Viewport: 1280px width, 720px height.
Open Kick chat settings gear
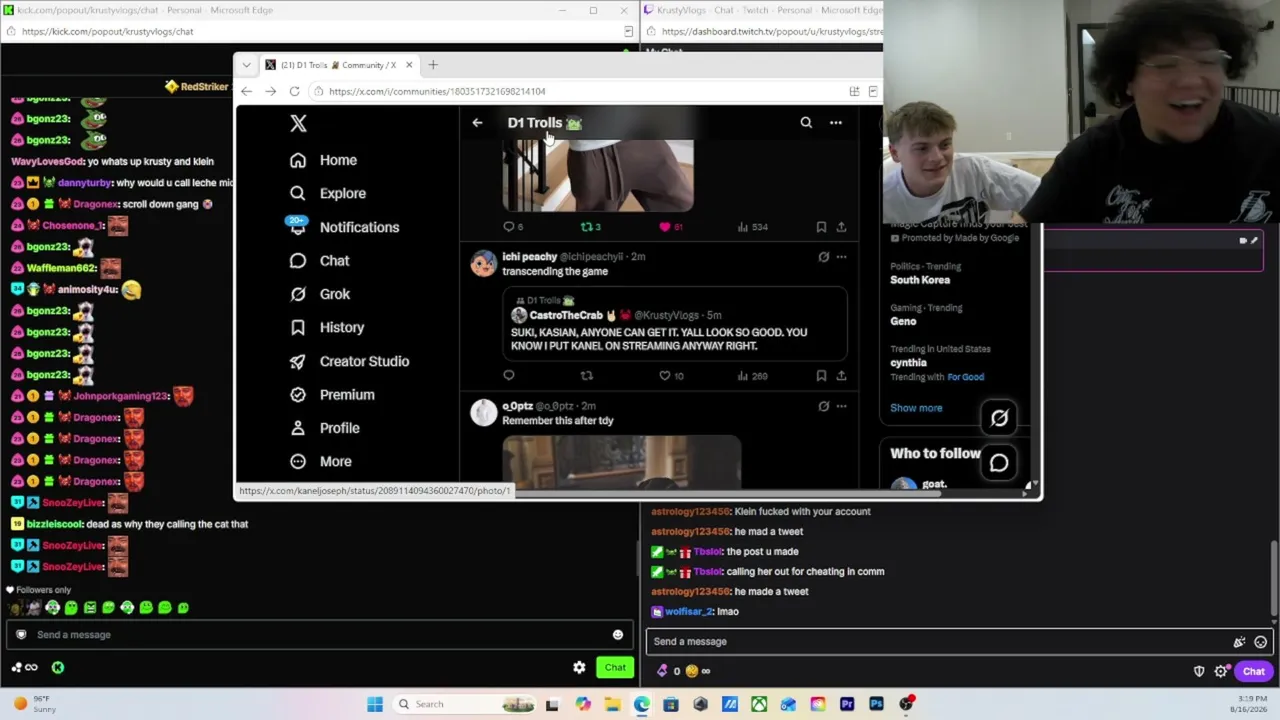[579, 668]
